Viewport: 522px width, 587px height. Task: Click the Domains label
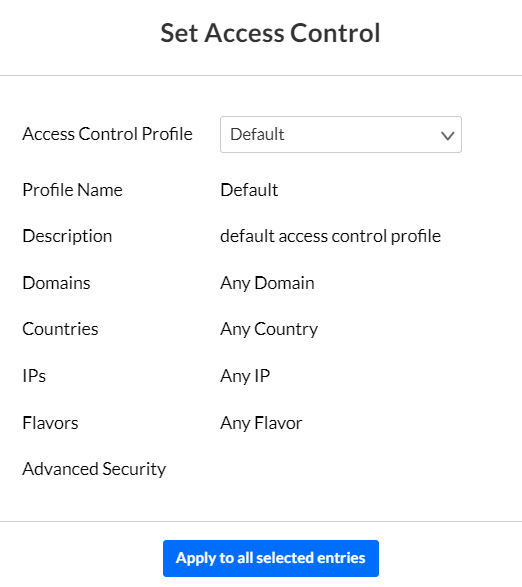point(56,283)
